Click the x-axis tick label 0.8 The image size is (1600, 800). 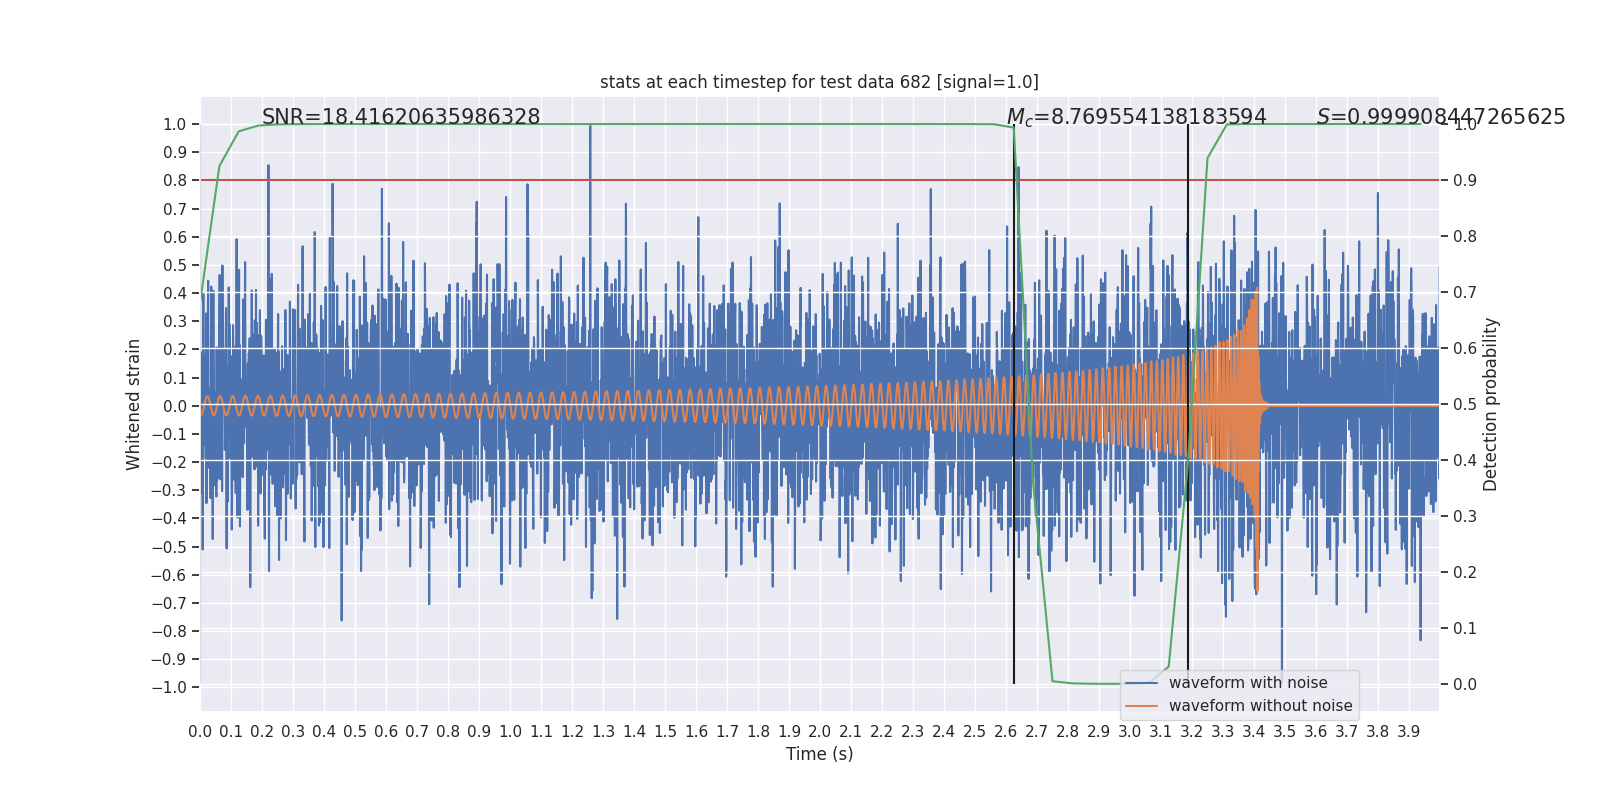(448, 732)
